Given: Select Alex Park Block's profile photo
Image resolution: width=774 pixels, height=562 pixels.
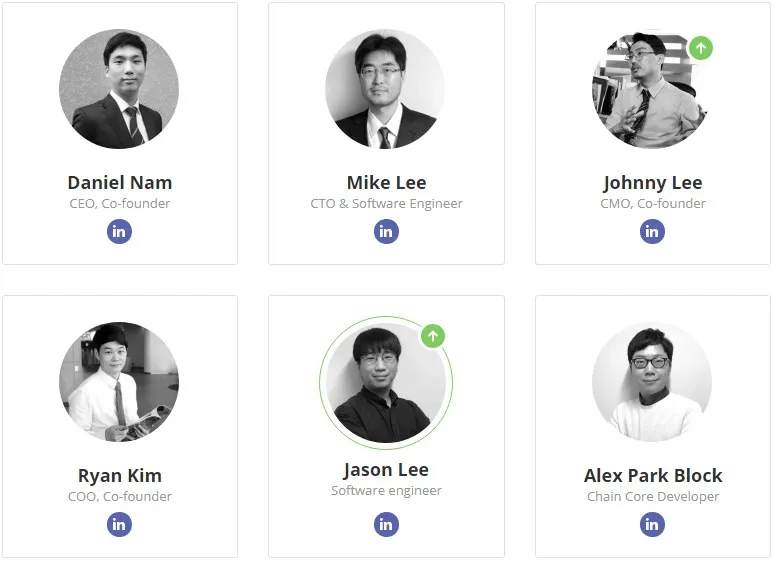Looking at the screenshot, I should click(x=652, y=382).
